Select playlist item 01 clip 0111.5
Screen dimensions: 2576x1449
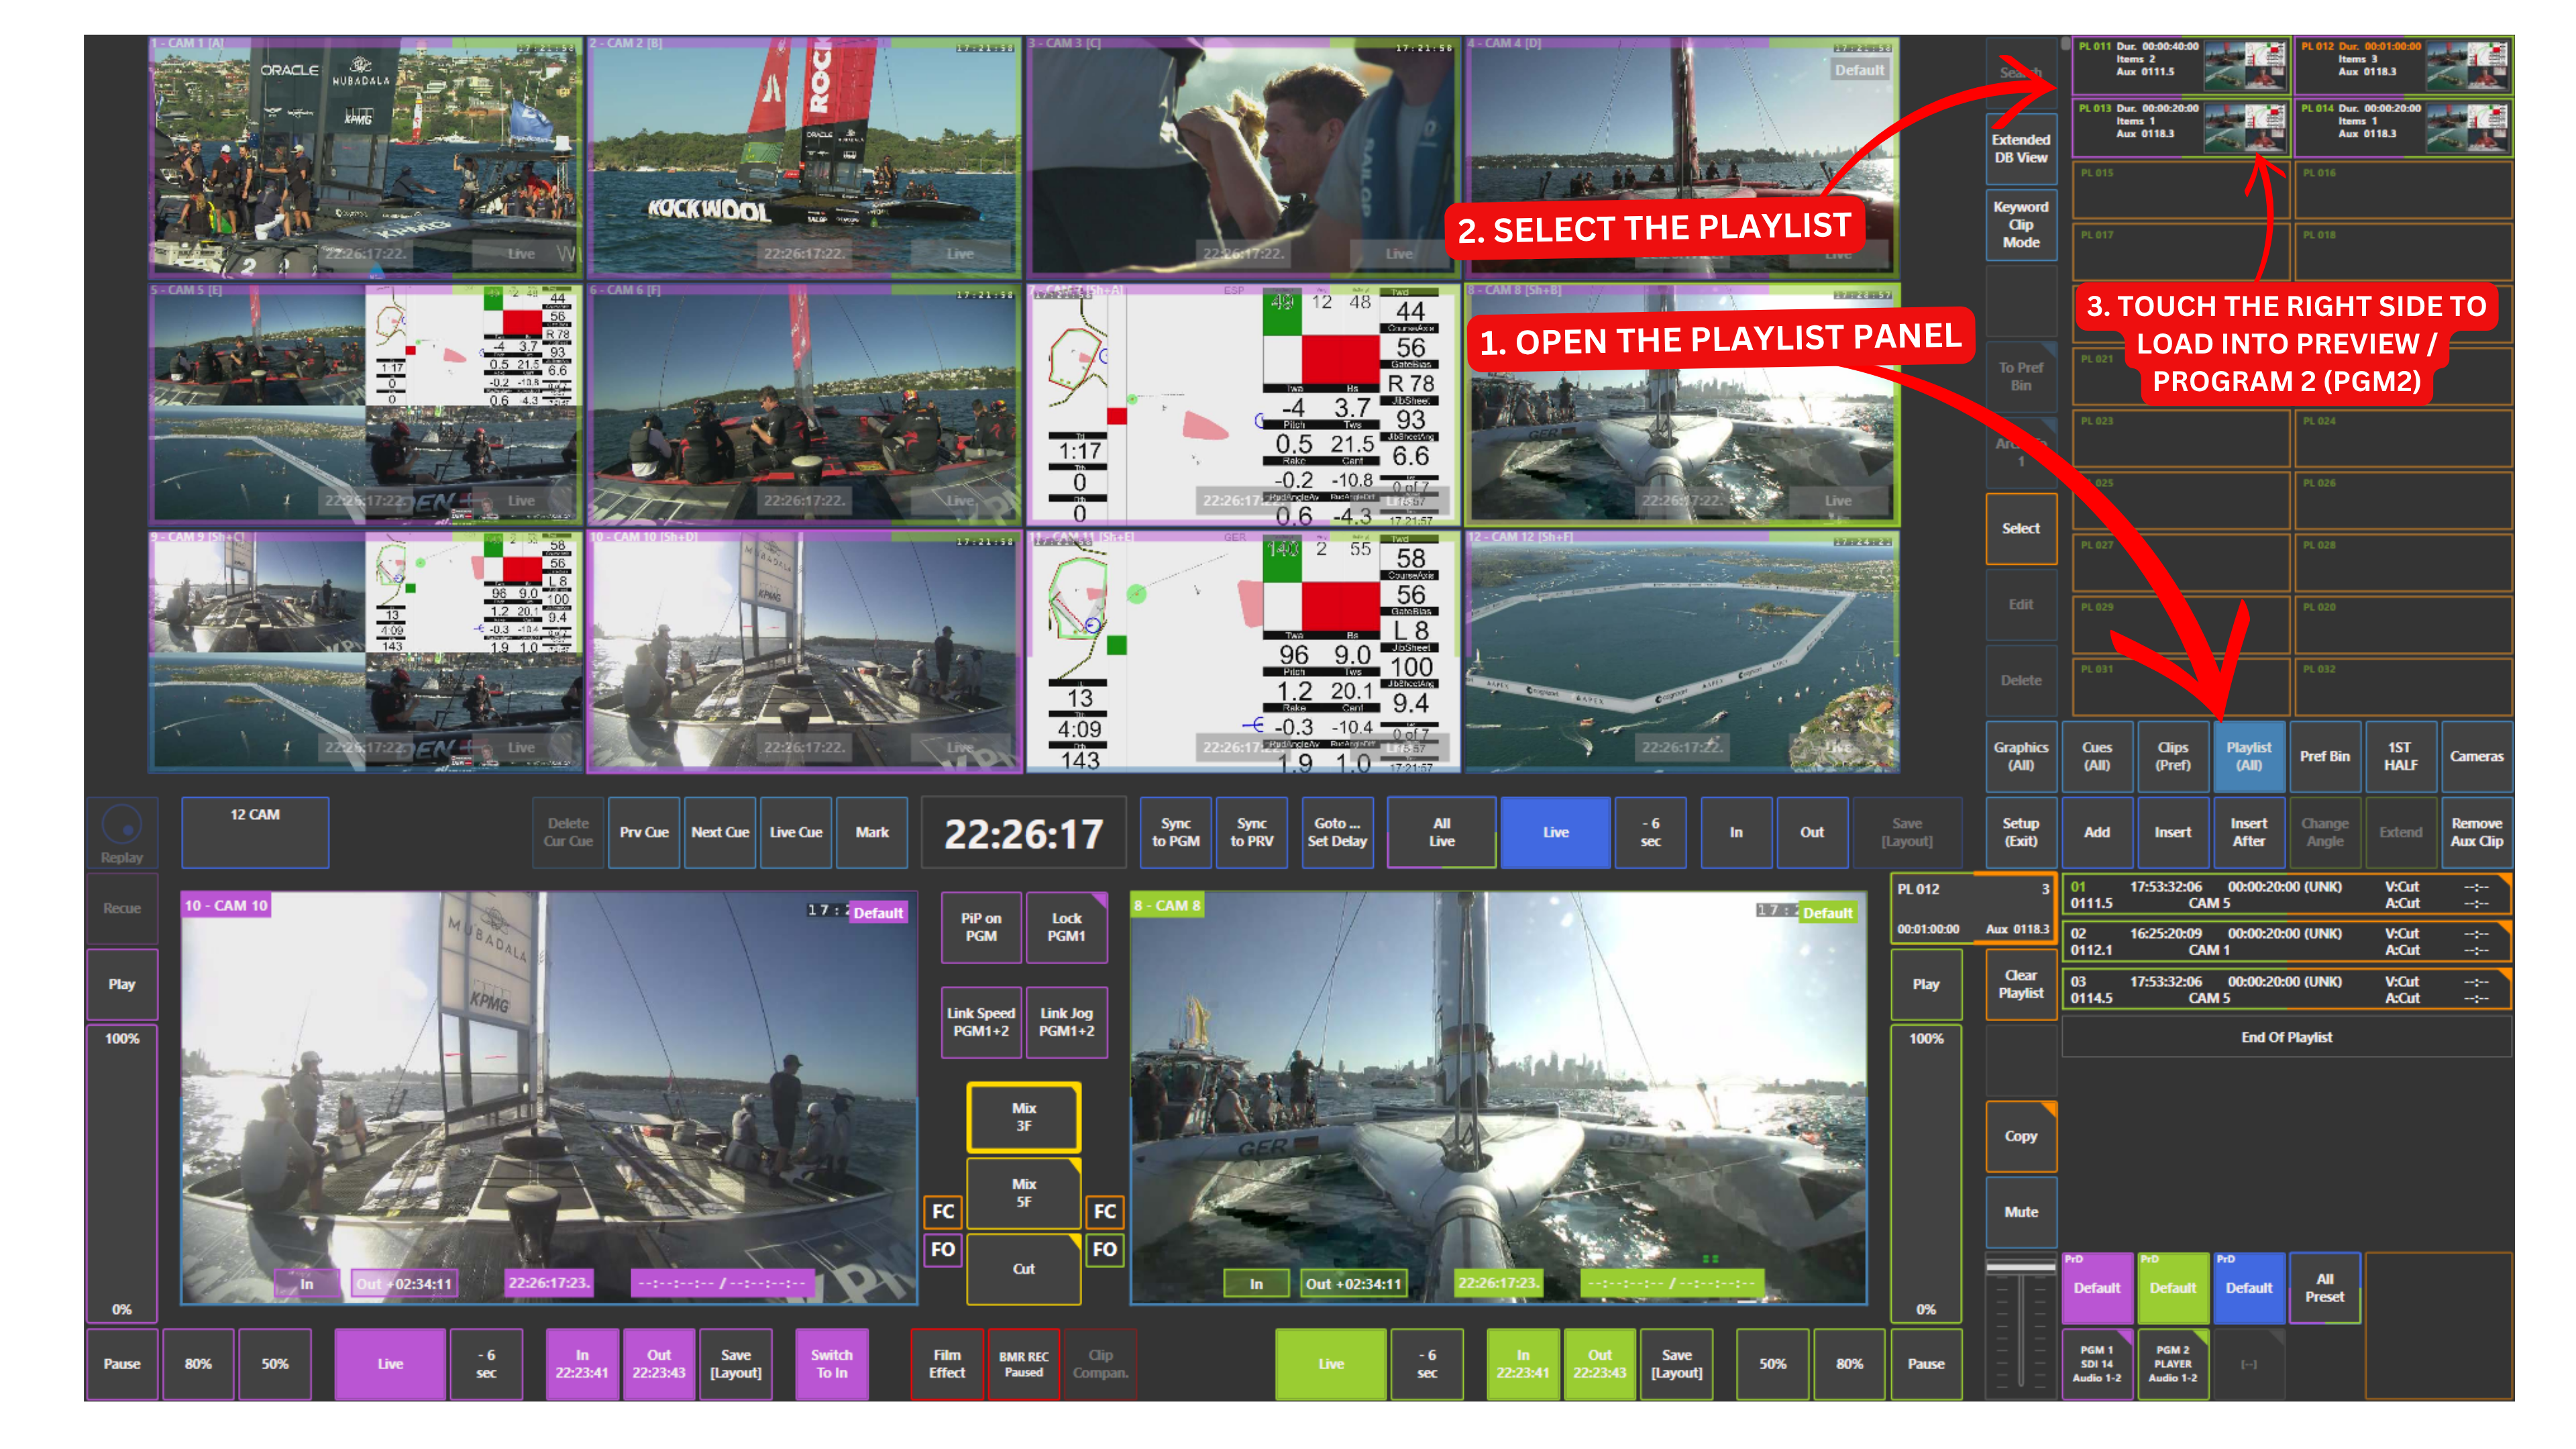pos(2287,895)
